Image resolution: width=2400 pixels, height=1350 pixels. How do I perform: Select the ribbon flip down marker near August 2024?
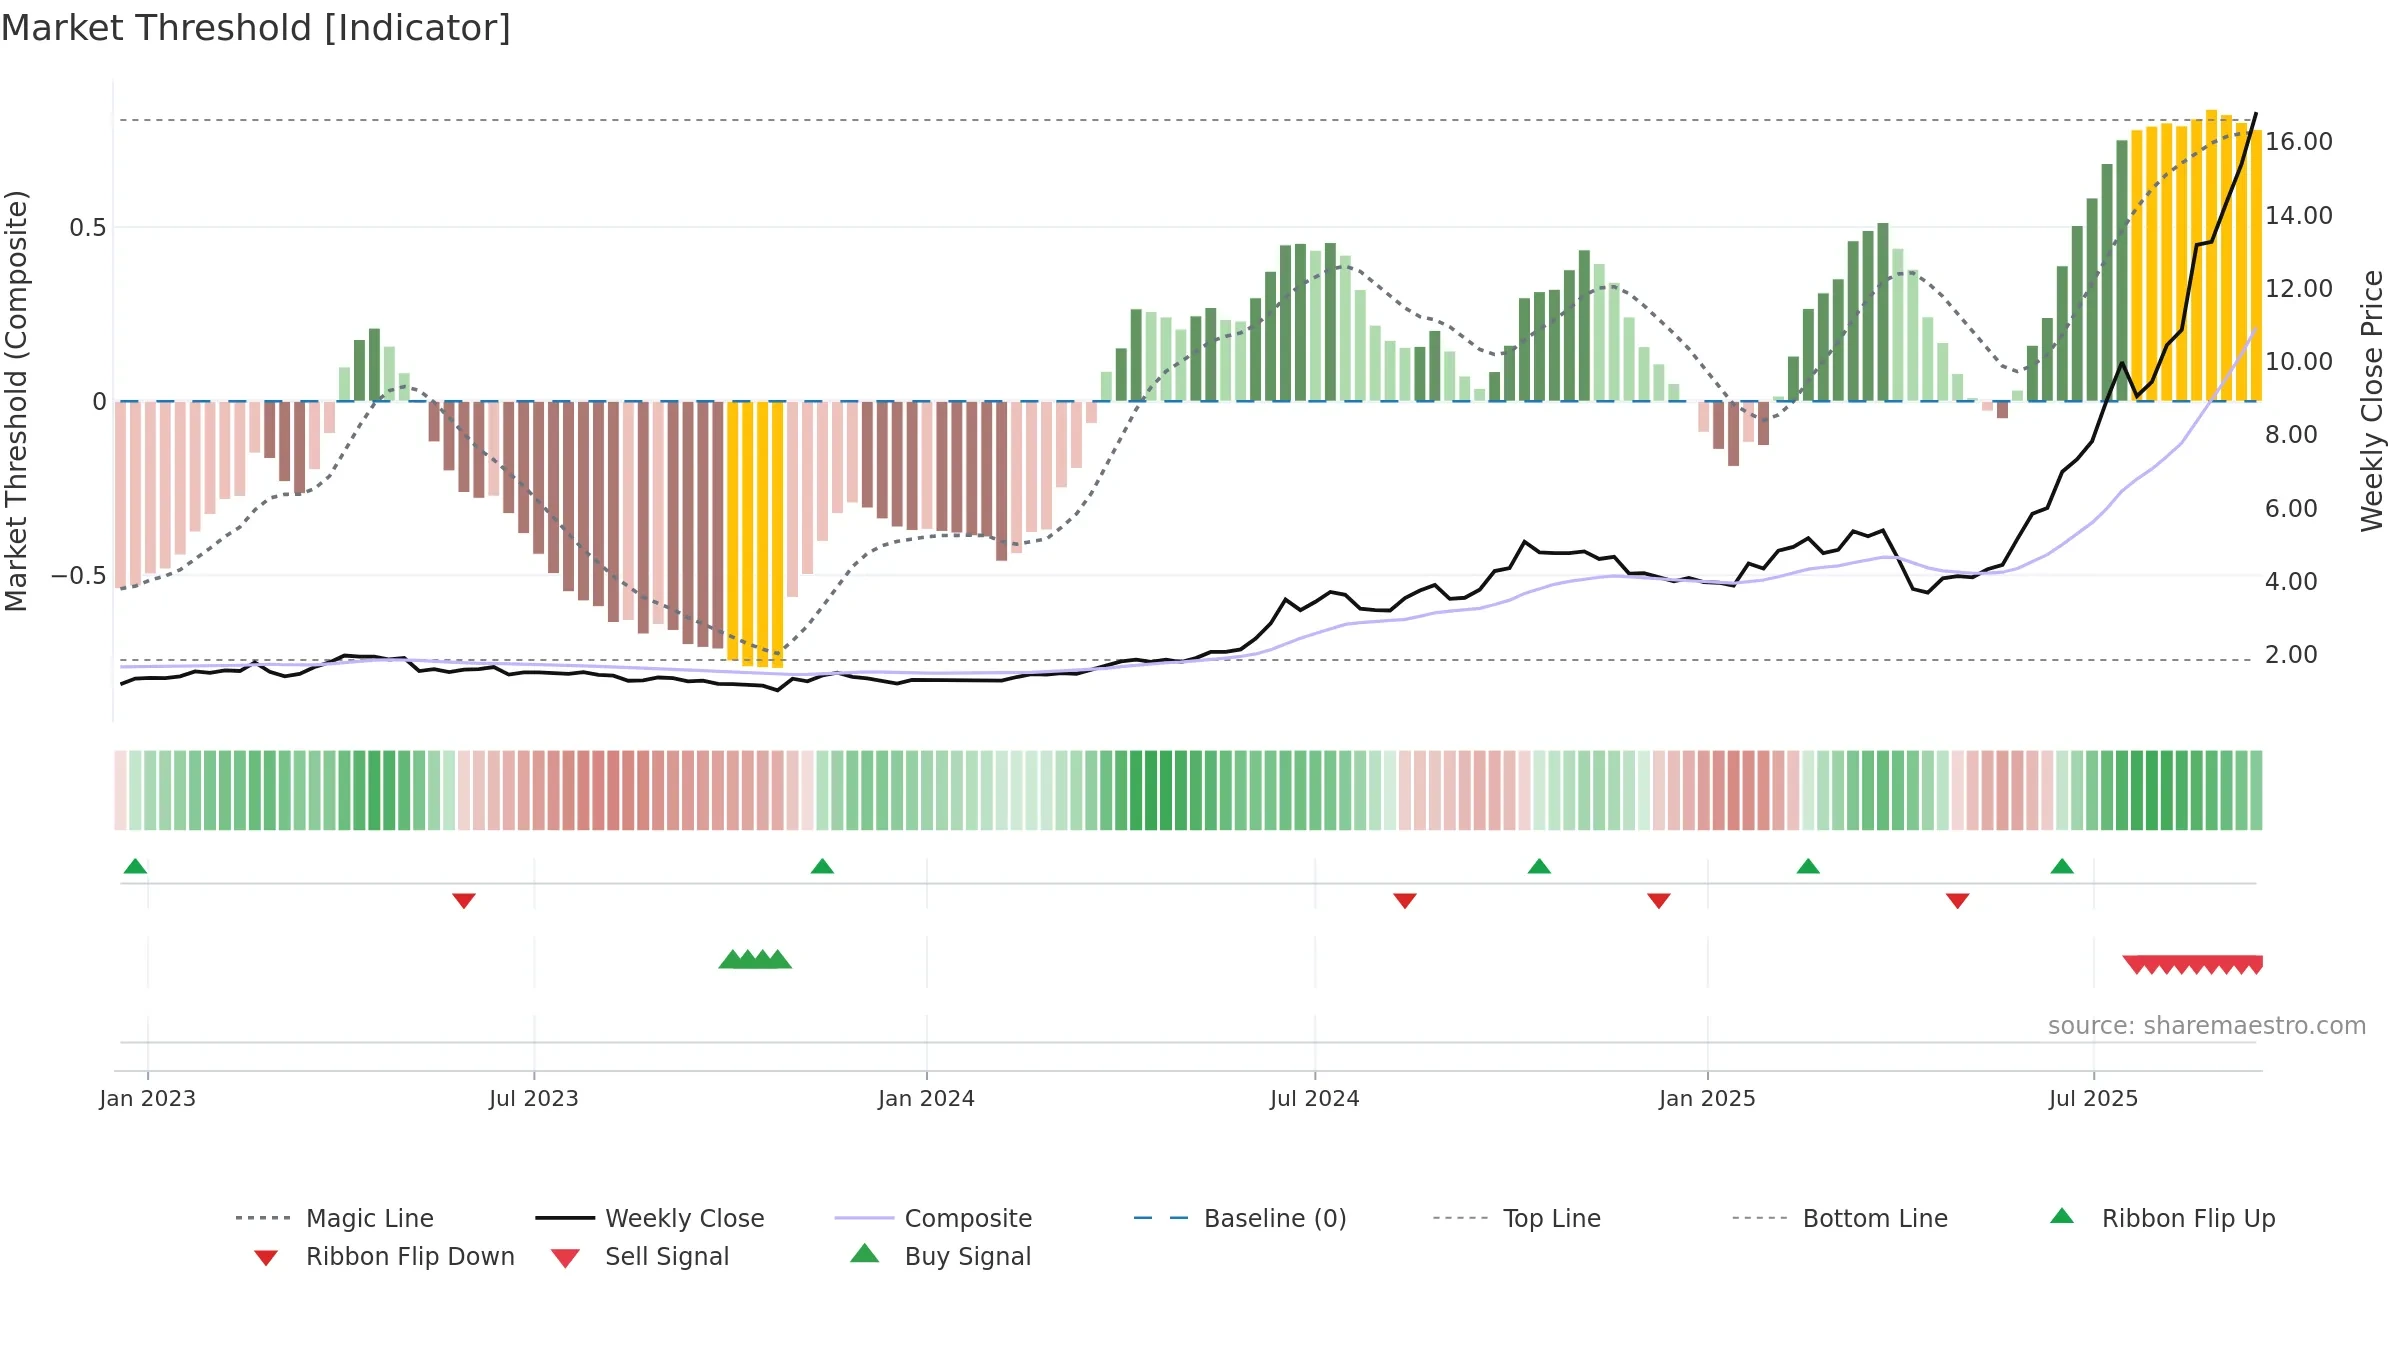coord(1405,901)
